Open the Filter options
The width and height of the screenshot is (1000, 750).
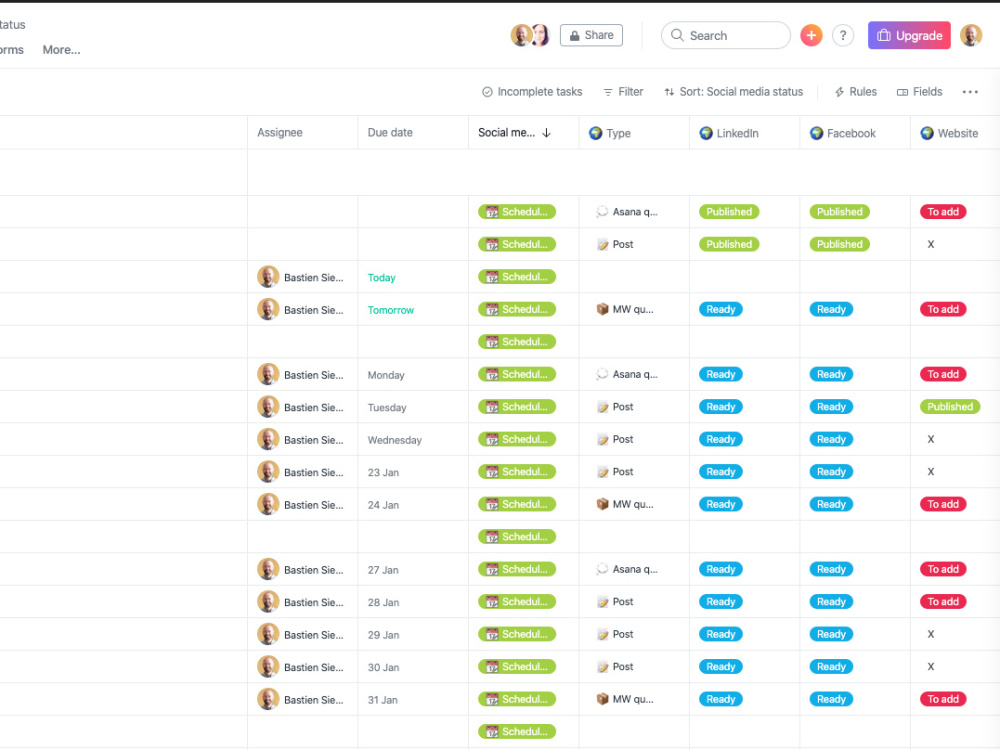pyautogui.click(x=623, y=92)
